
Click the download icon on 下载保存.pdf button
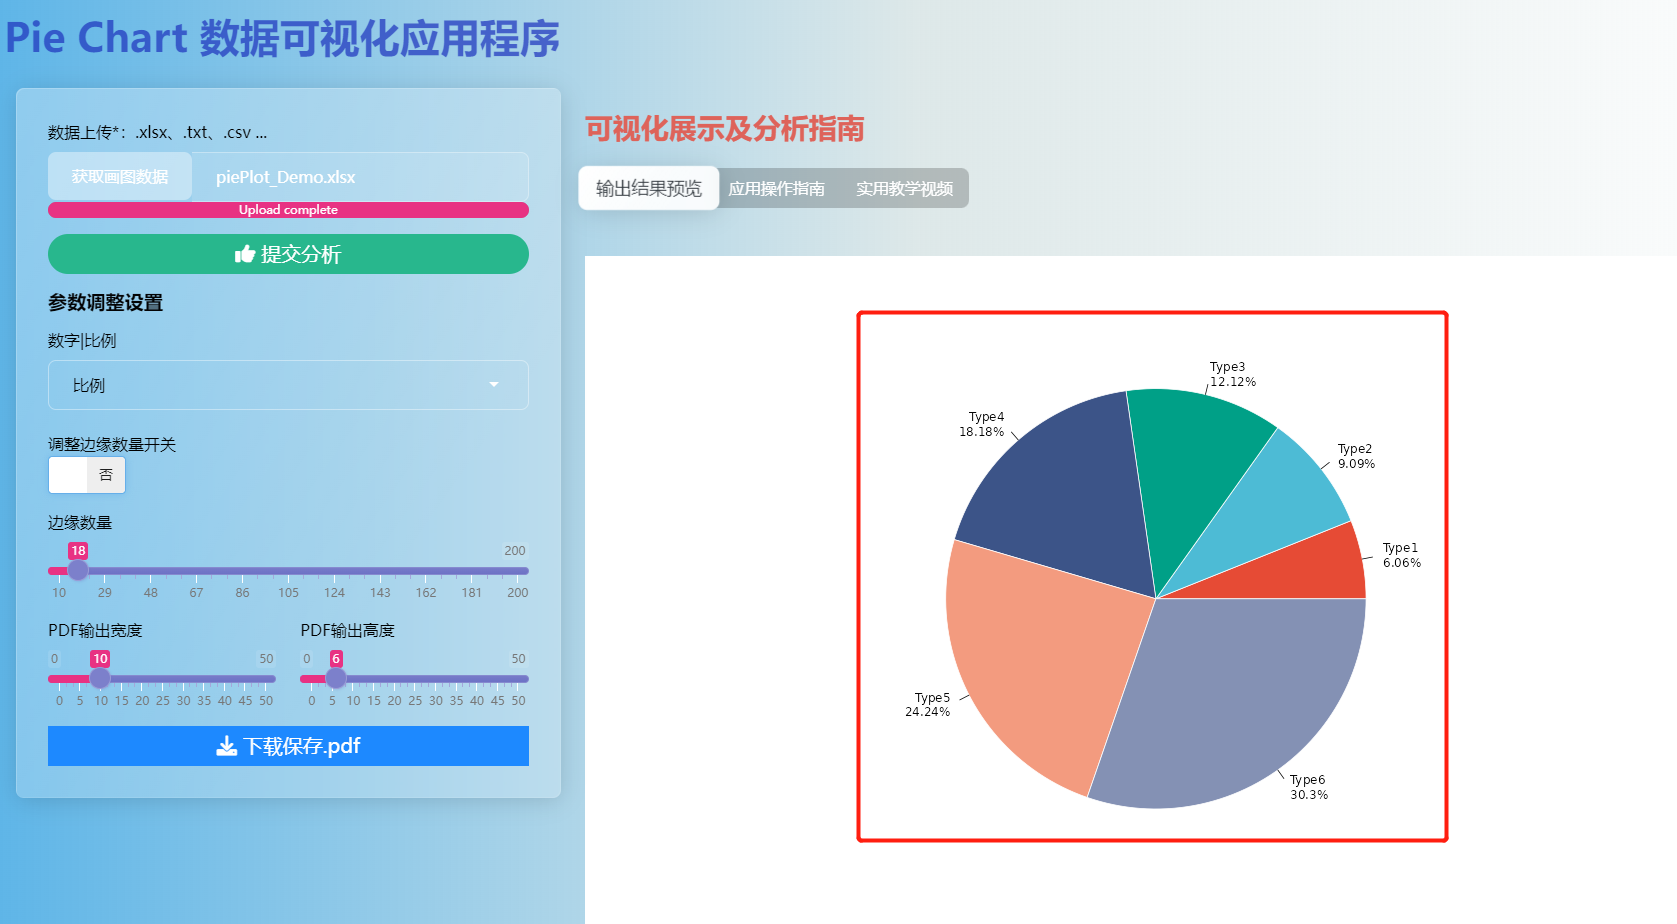(x=228, y=745)
